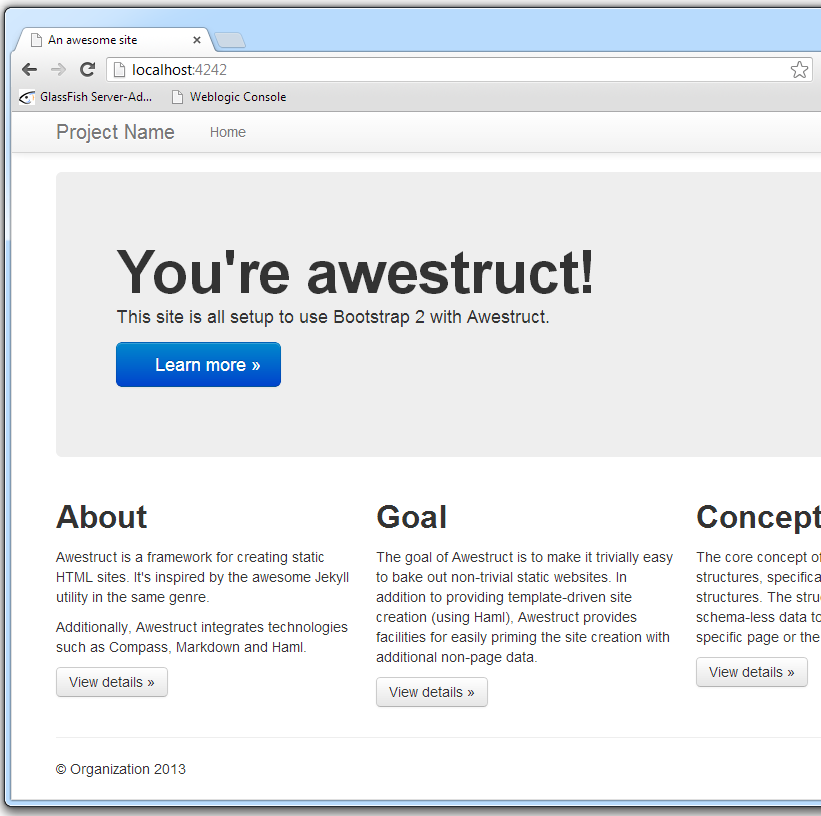The height and width of the screenshot is (816, 821).
Task: Click the You're awestruct! heading
Action: (x=355, y=272)
